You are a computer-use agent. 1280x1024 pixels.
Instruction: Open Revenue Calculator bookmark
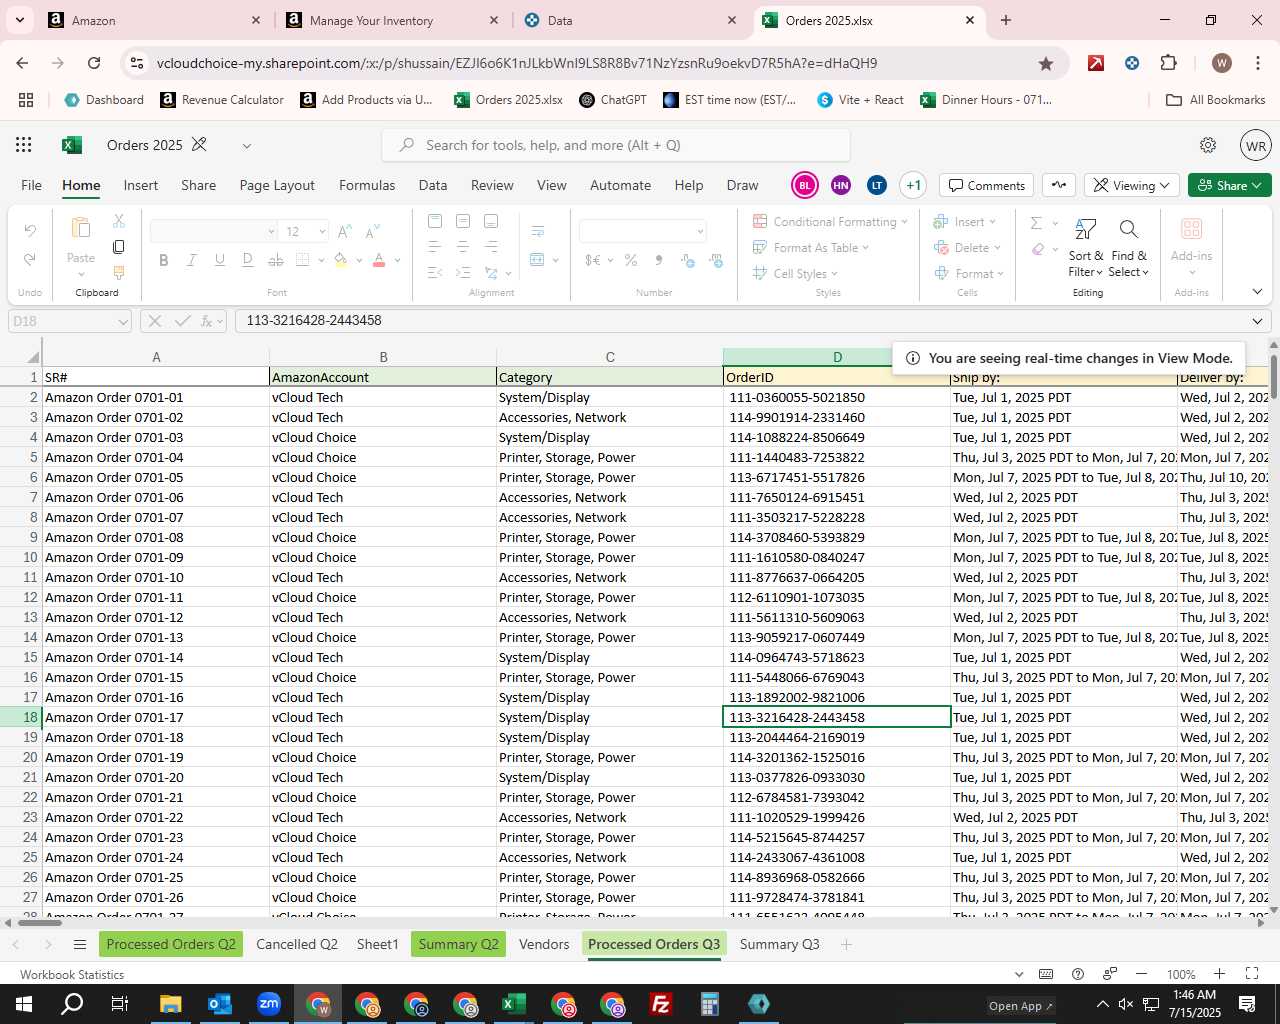222,100
